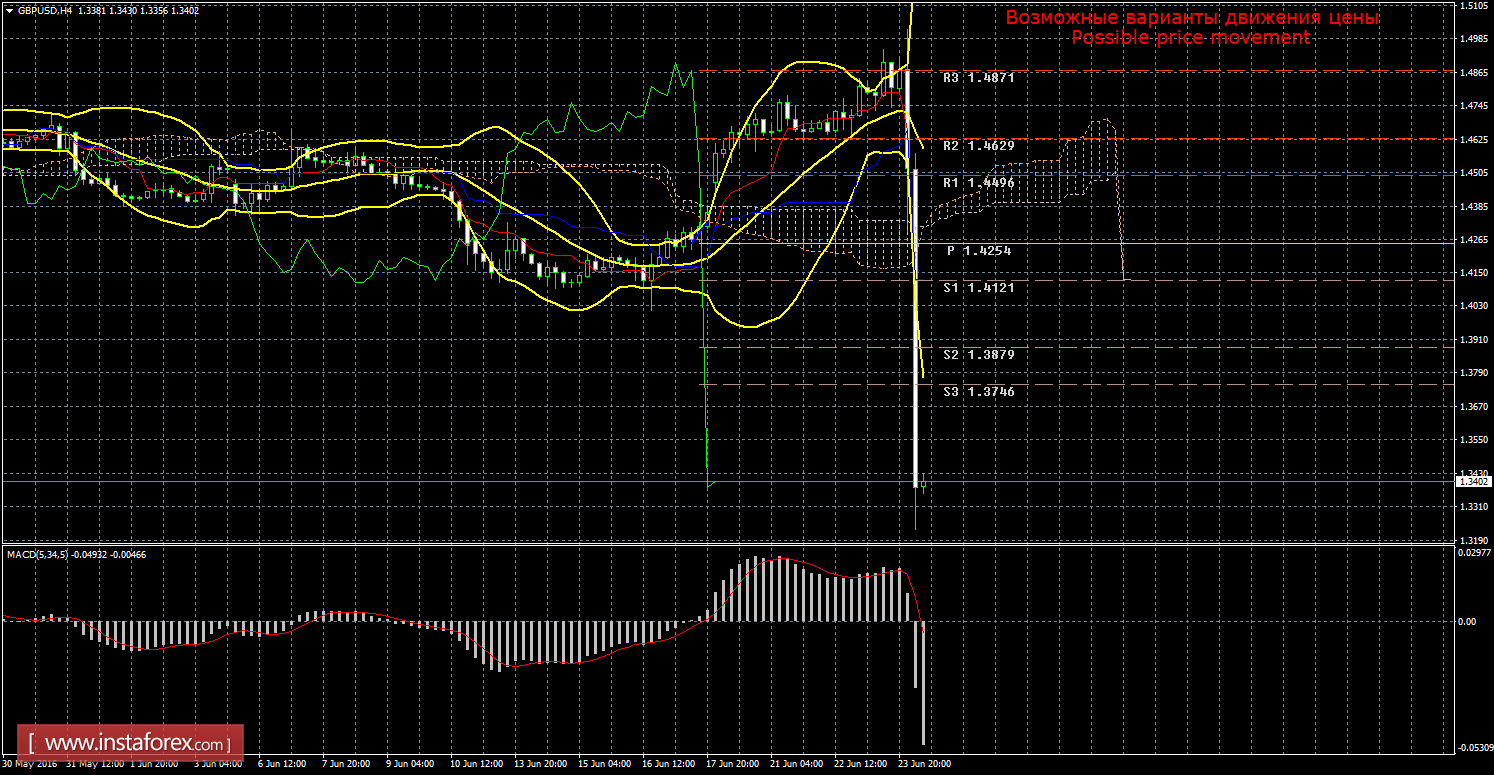Click the current price tag 1.3402
Image resolution: width=1494 pixels, height=775 pixels.
click(x=1473, y=482)
